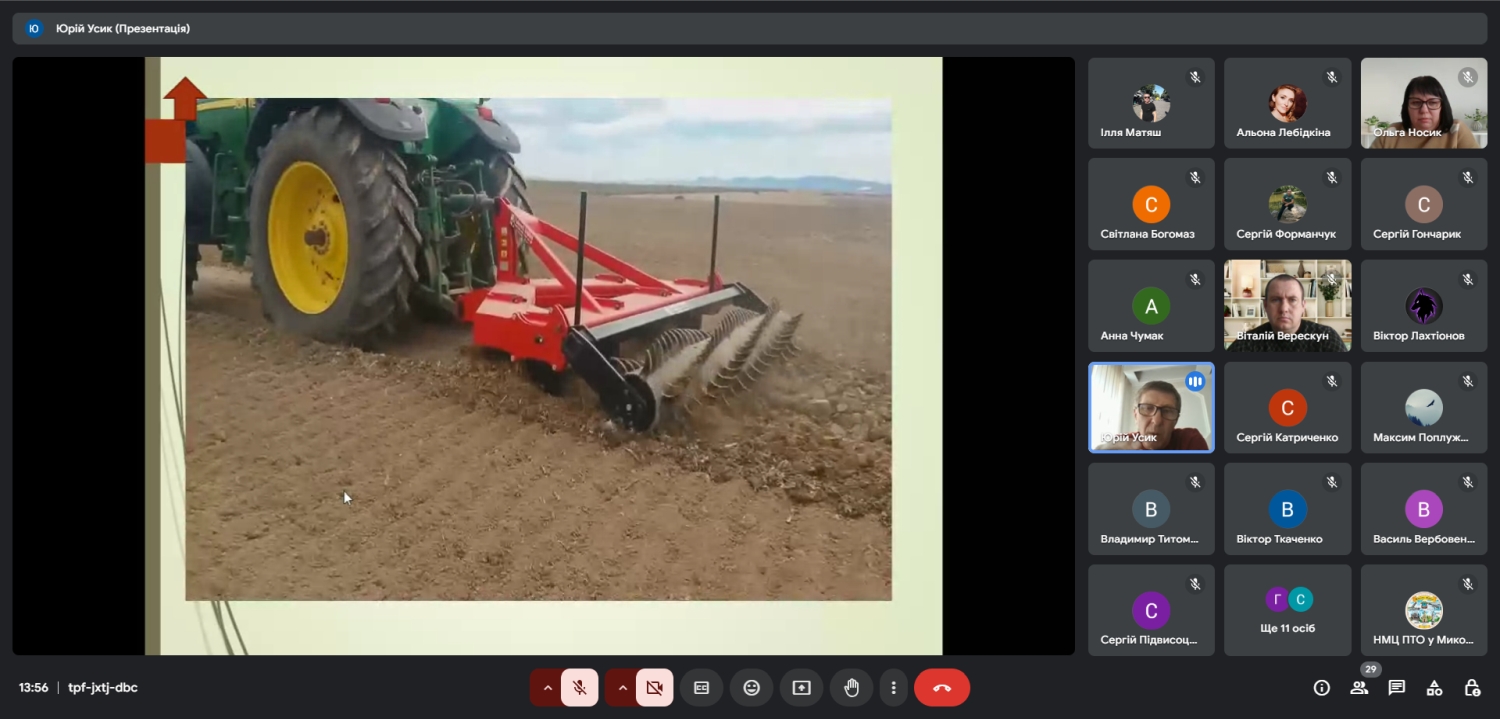Open chat with everyone icon
This screenshot has height=719, width=1500.
[1397, 688]
